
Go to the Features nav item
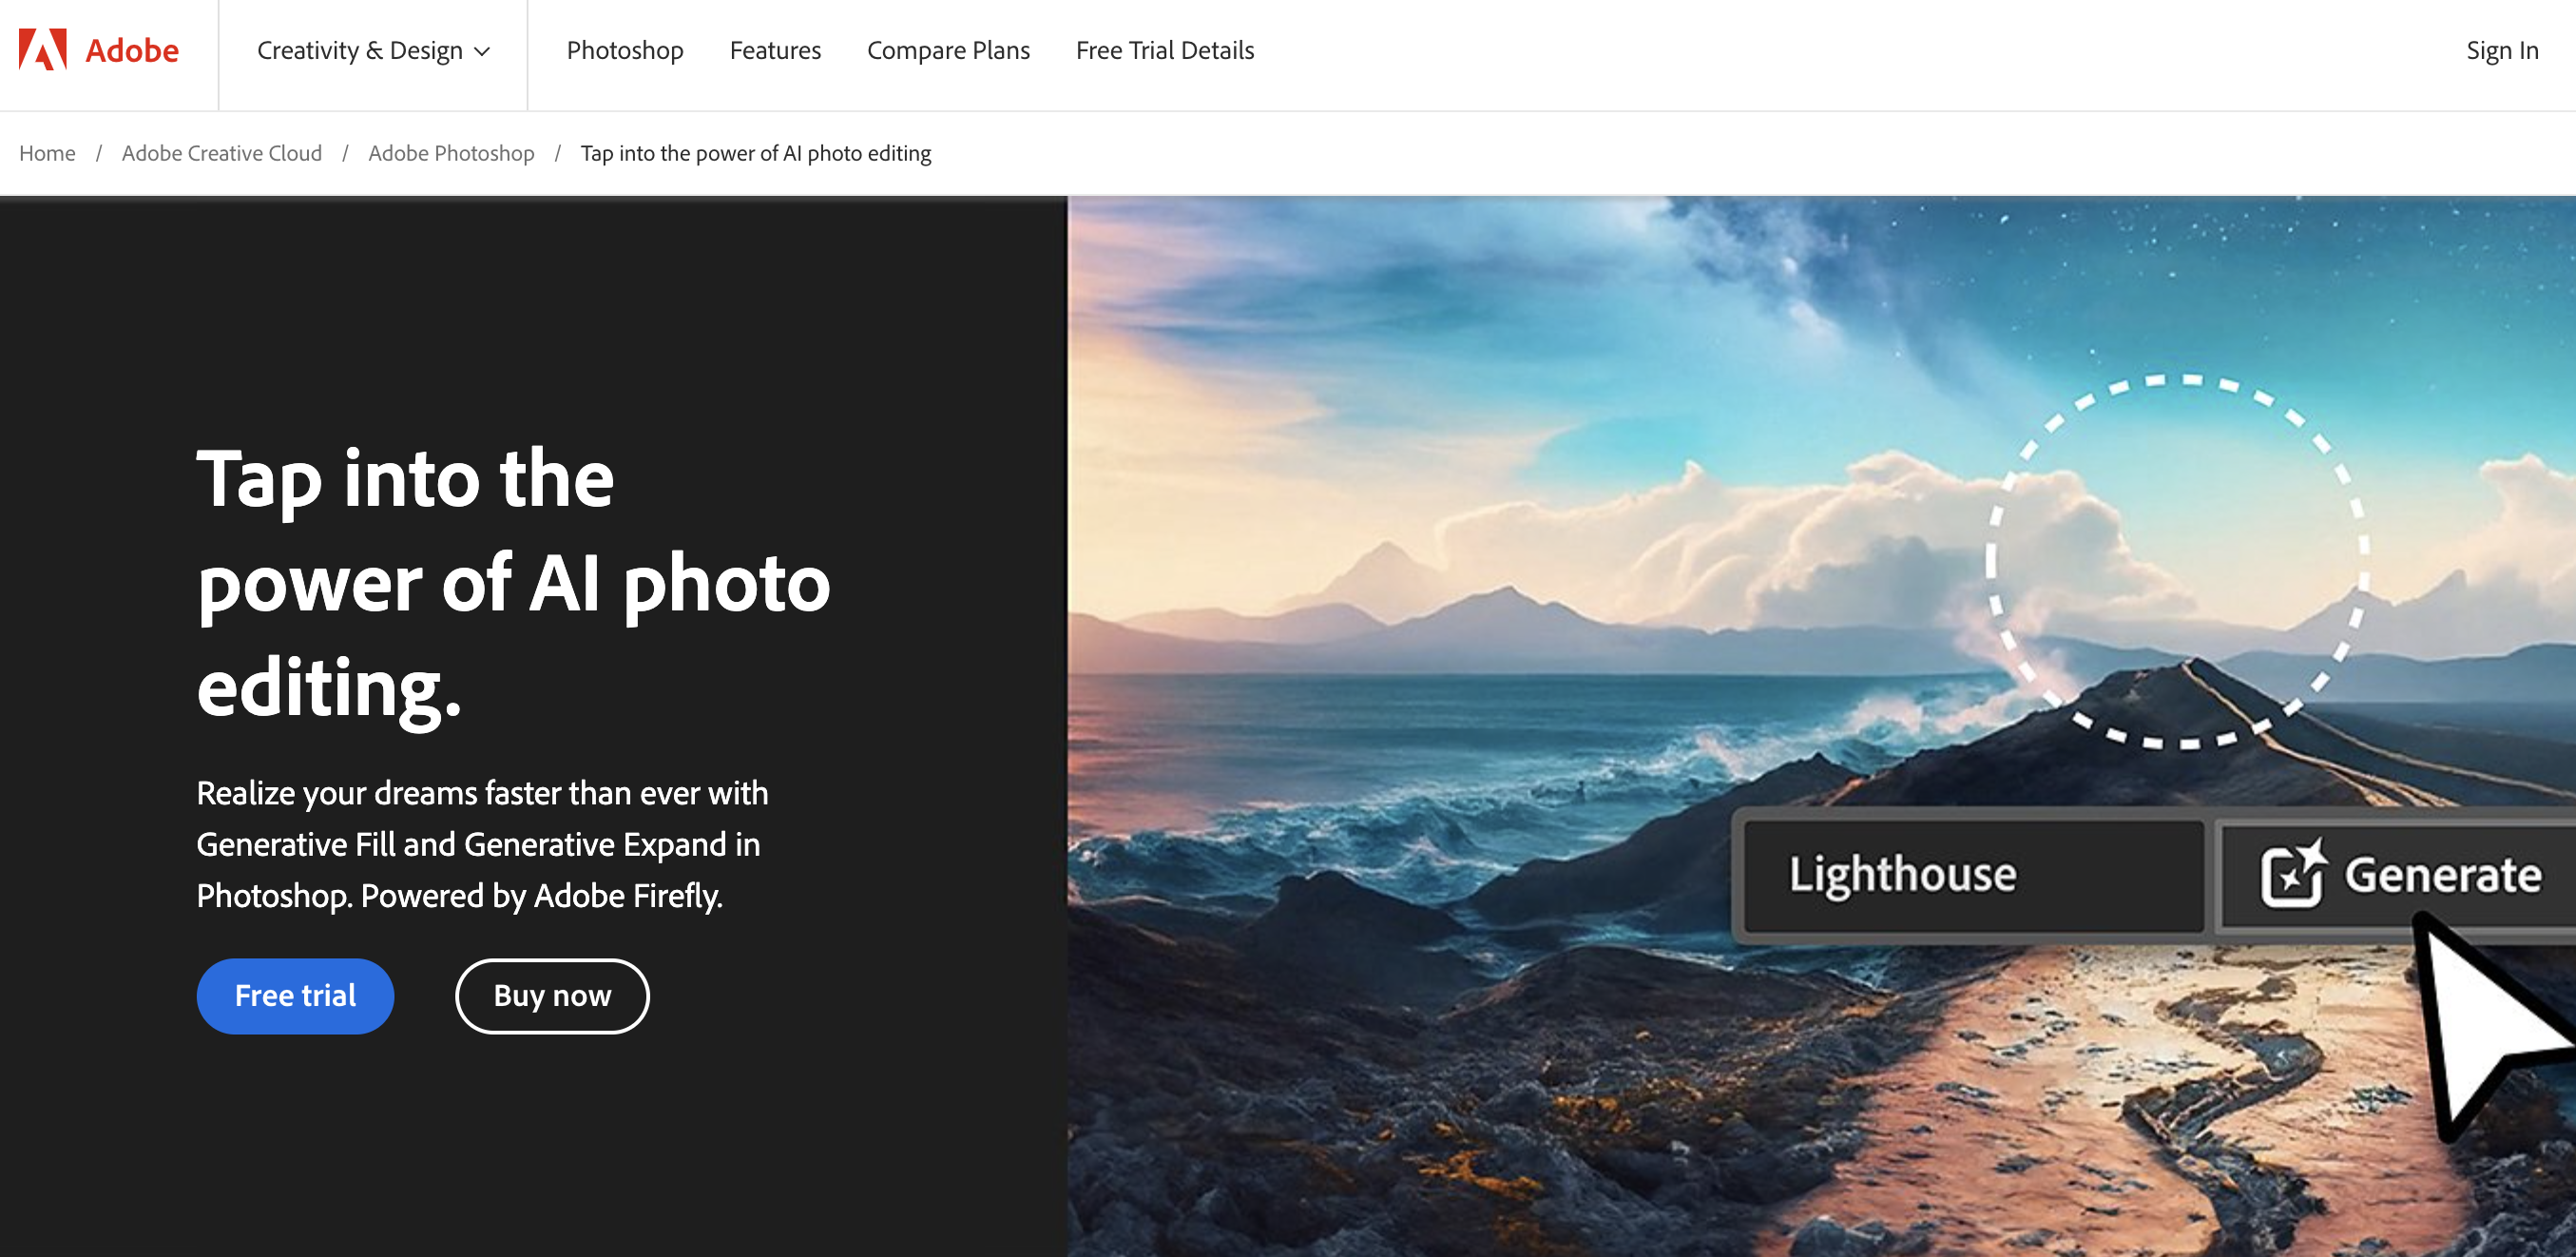tap(775, 51)
